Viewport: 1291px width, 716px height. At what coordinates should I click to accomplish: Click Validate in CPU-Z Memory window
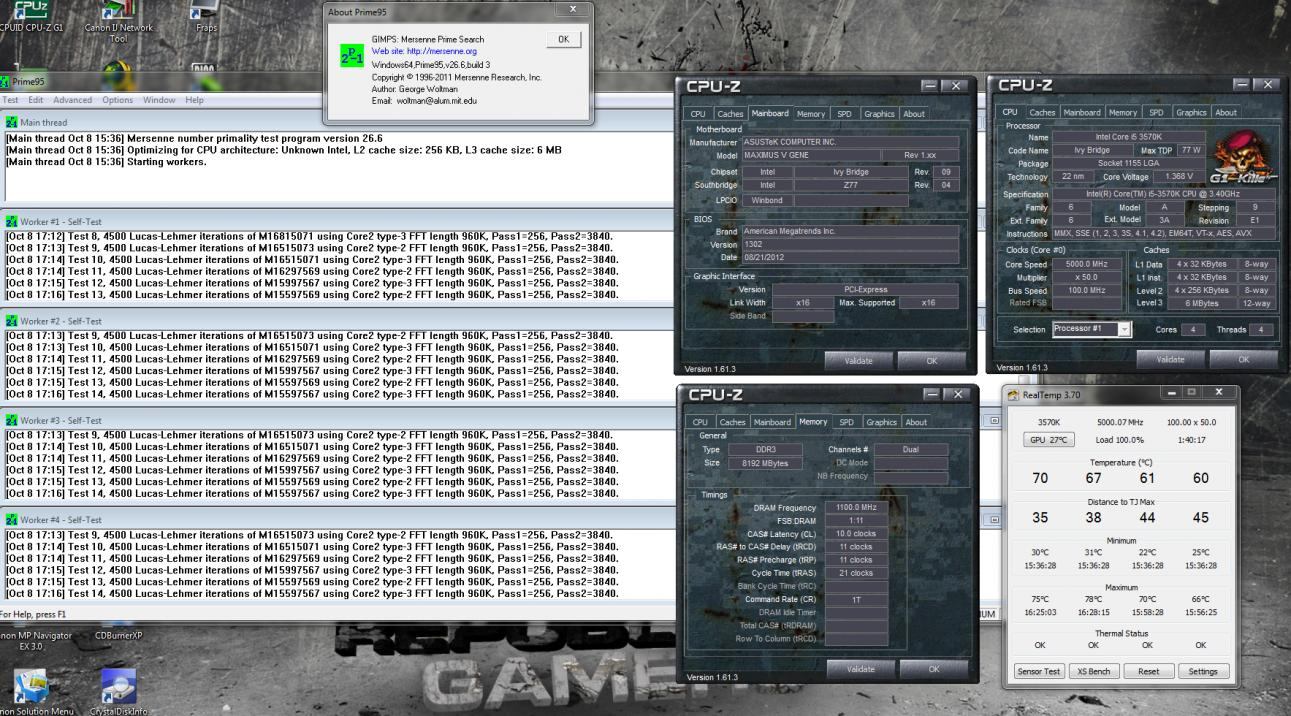pyautogui.click(x=859, y=669)
